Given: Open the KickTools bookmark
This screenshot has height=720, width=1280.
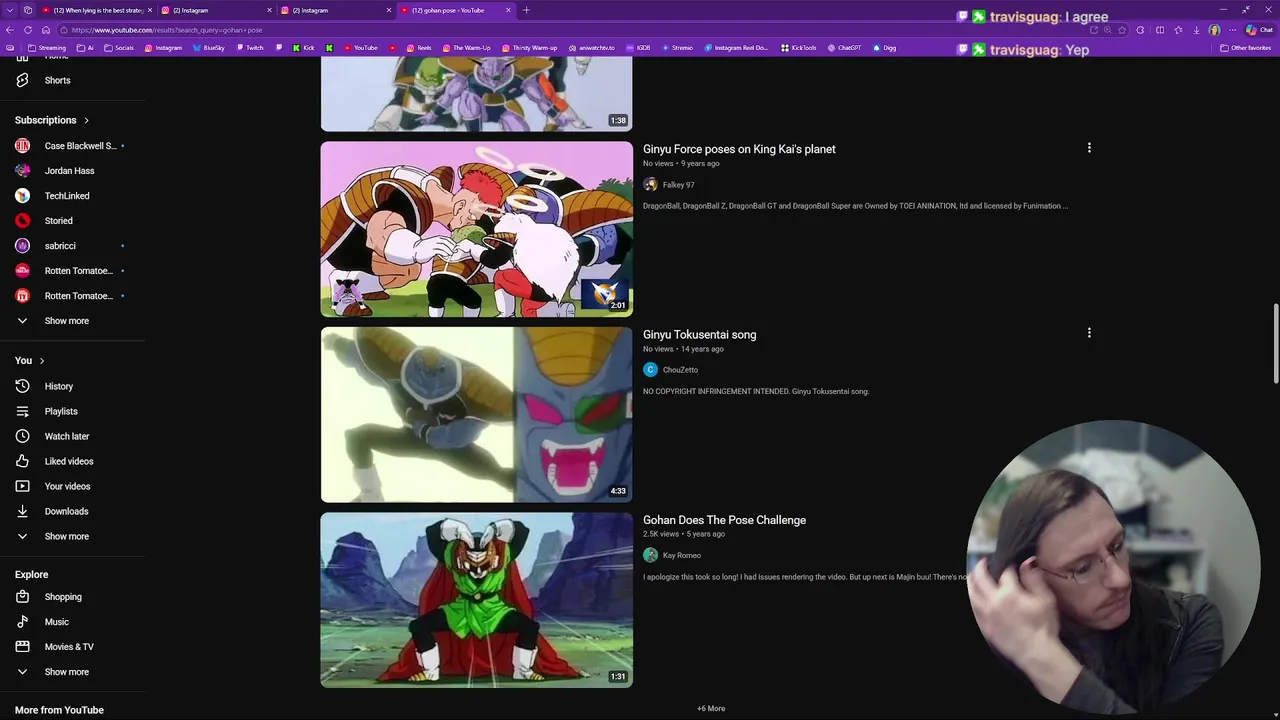Looking at the screenshot, I should coord(797,48).
